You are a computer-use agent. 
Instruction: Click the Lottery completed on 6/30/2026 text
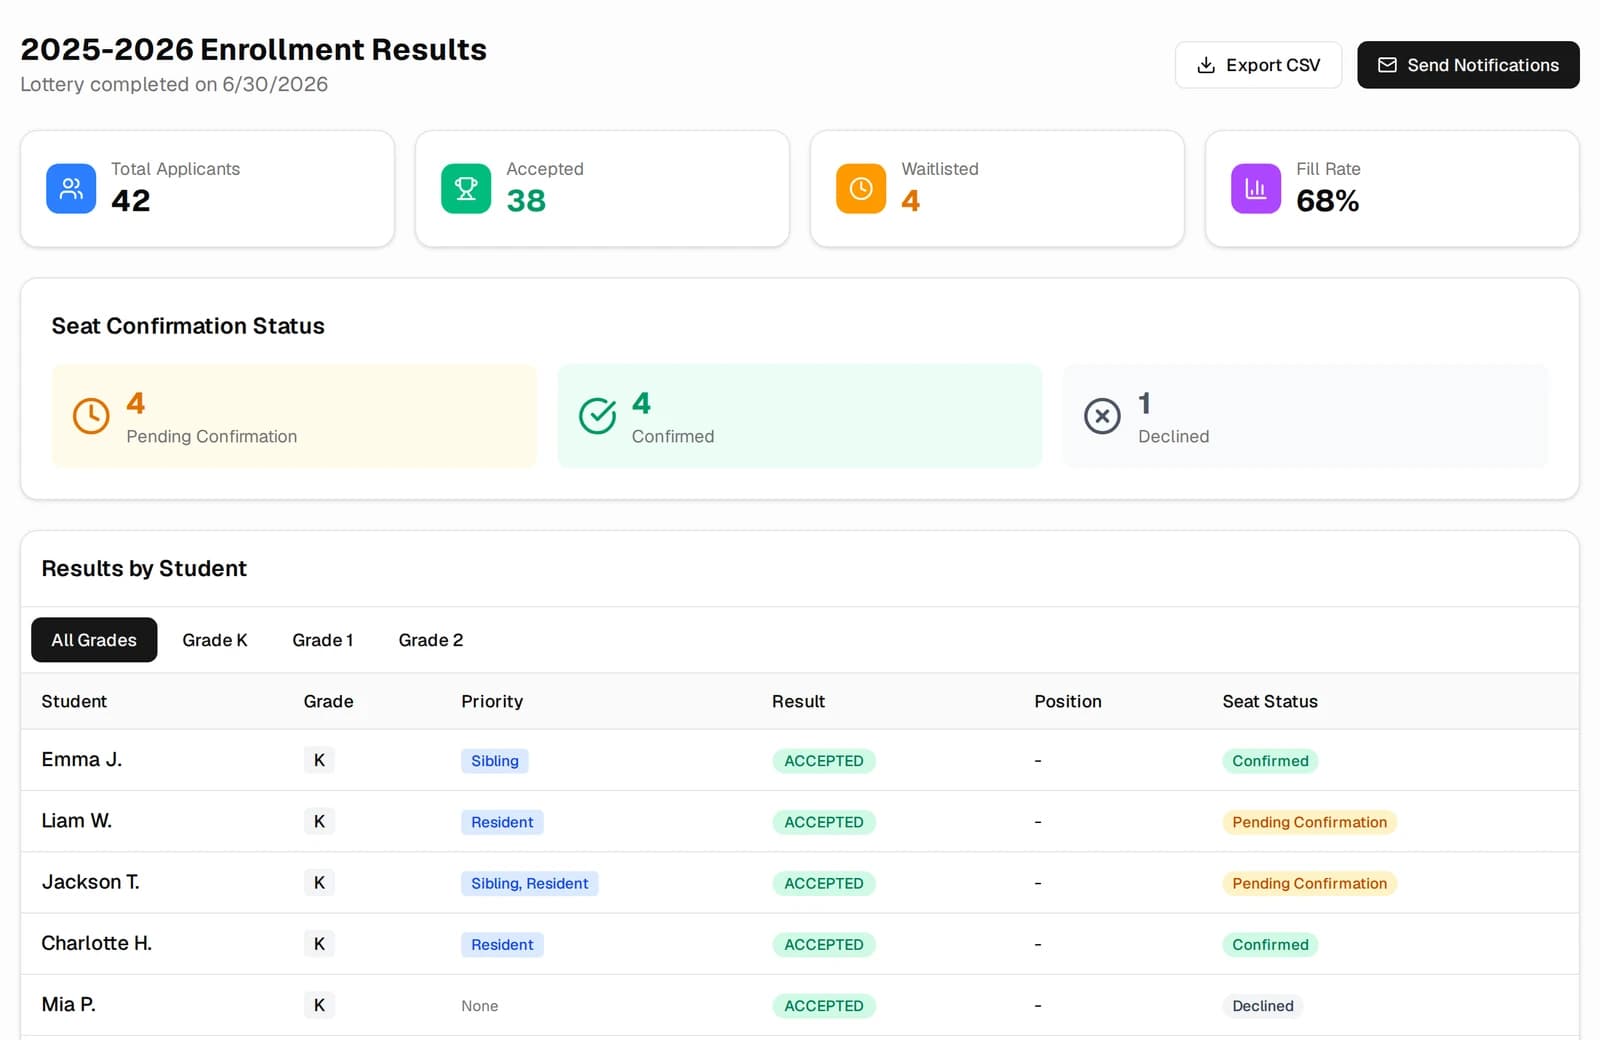tap(174, 85)
